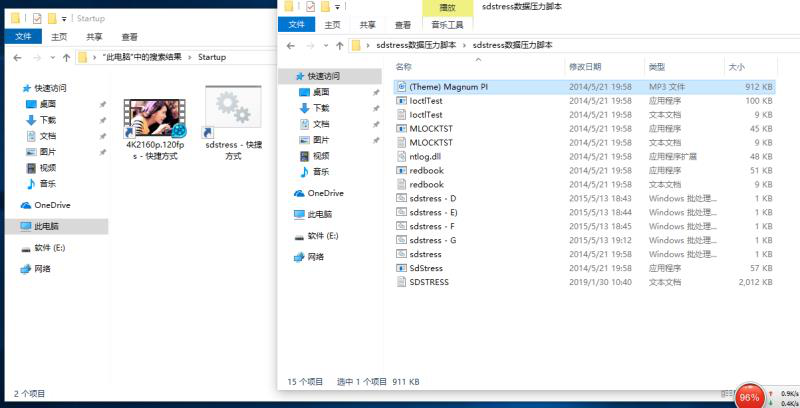
Task: Go back in the Startup window
Action: click(17, 58)
